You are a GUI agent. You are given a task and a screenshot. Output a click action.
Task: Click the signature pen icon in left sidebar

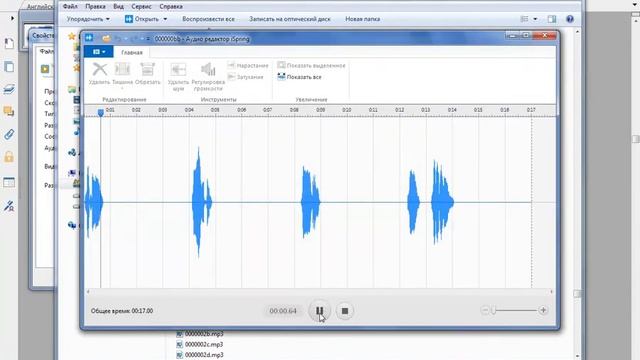9,206
